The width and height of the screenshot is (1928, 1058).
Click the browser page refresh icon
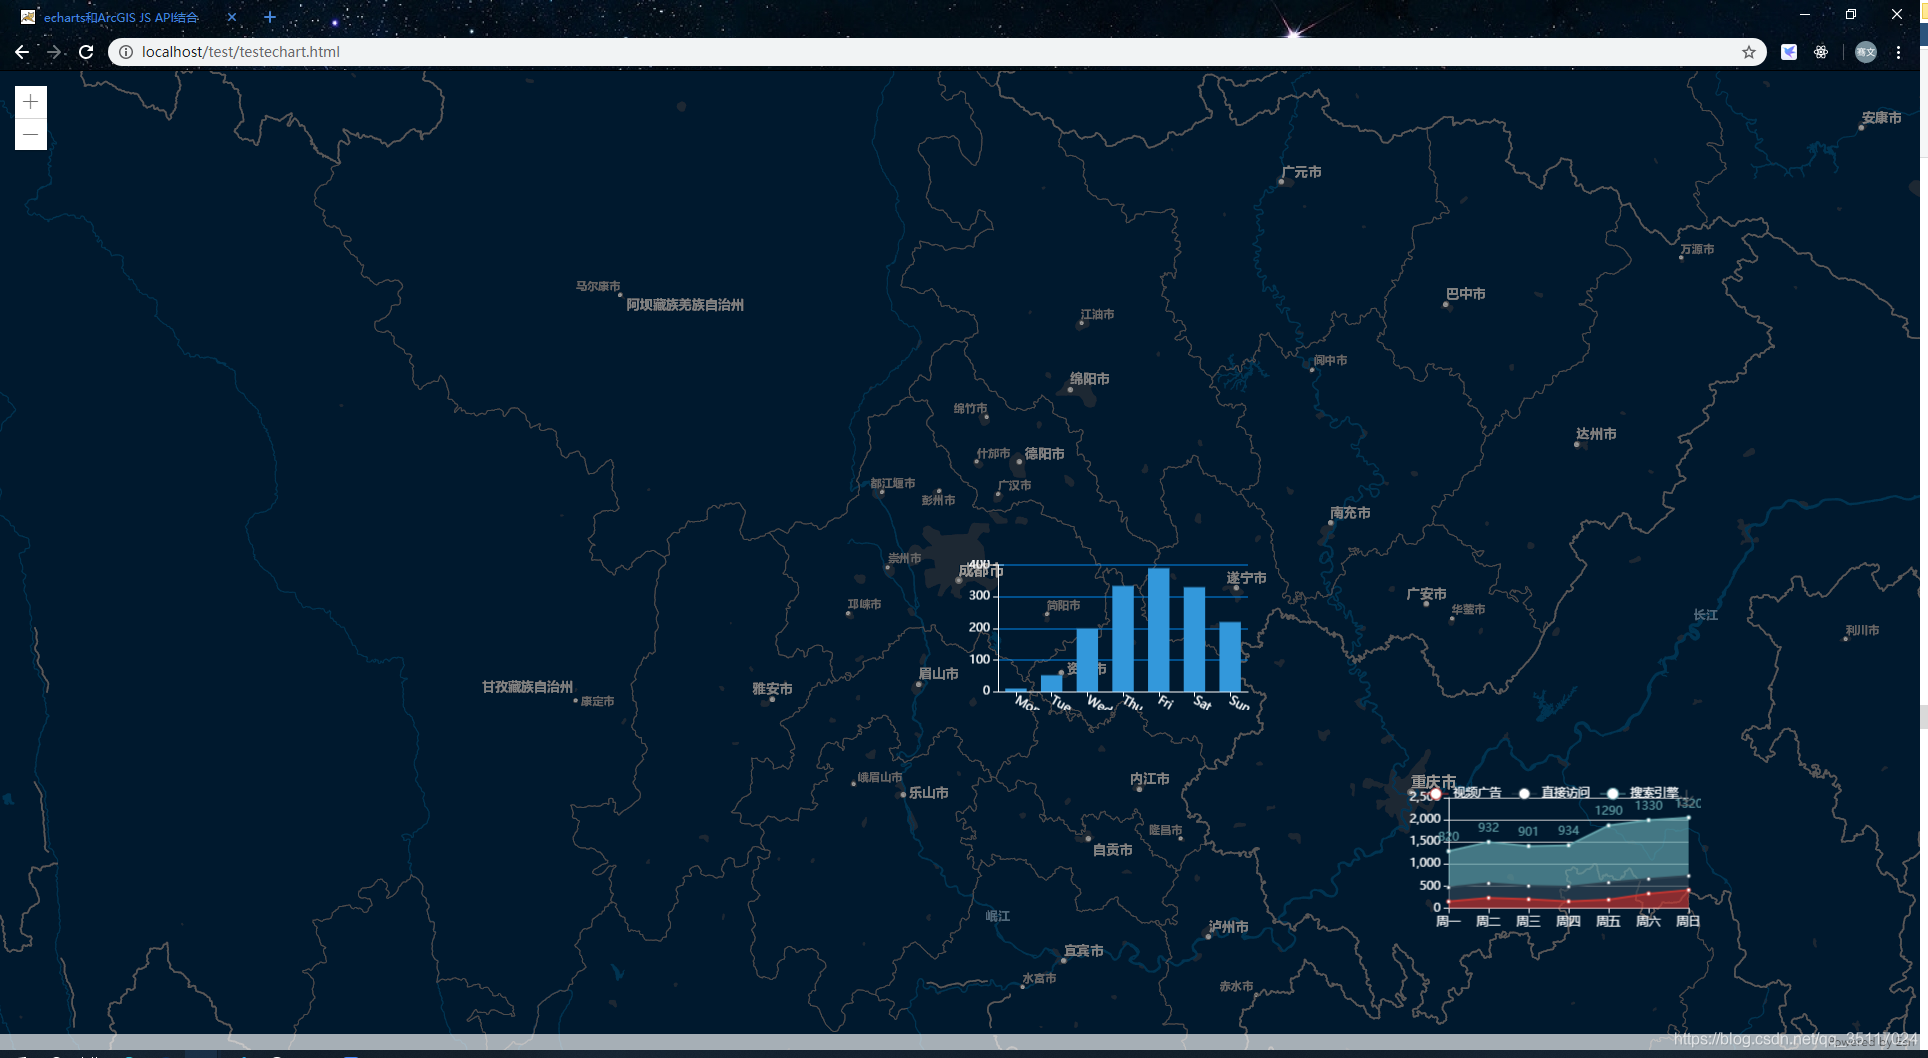point(86,52)
